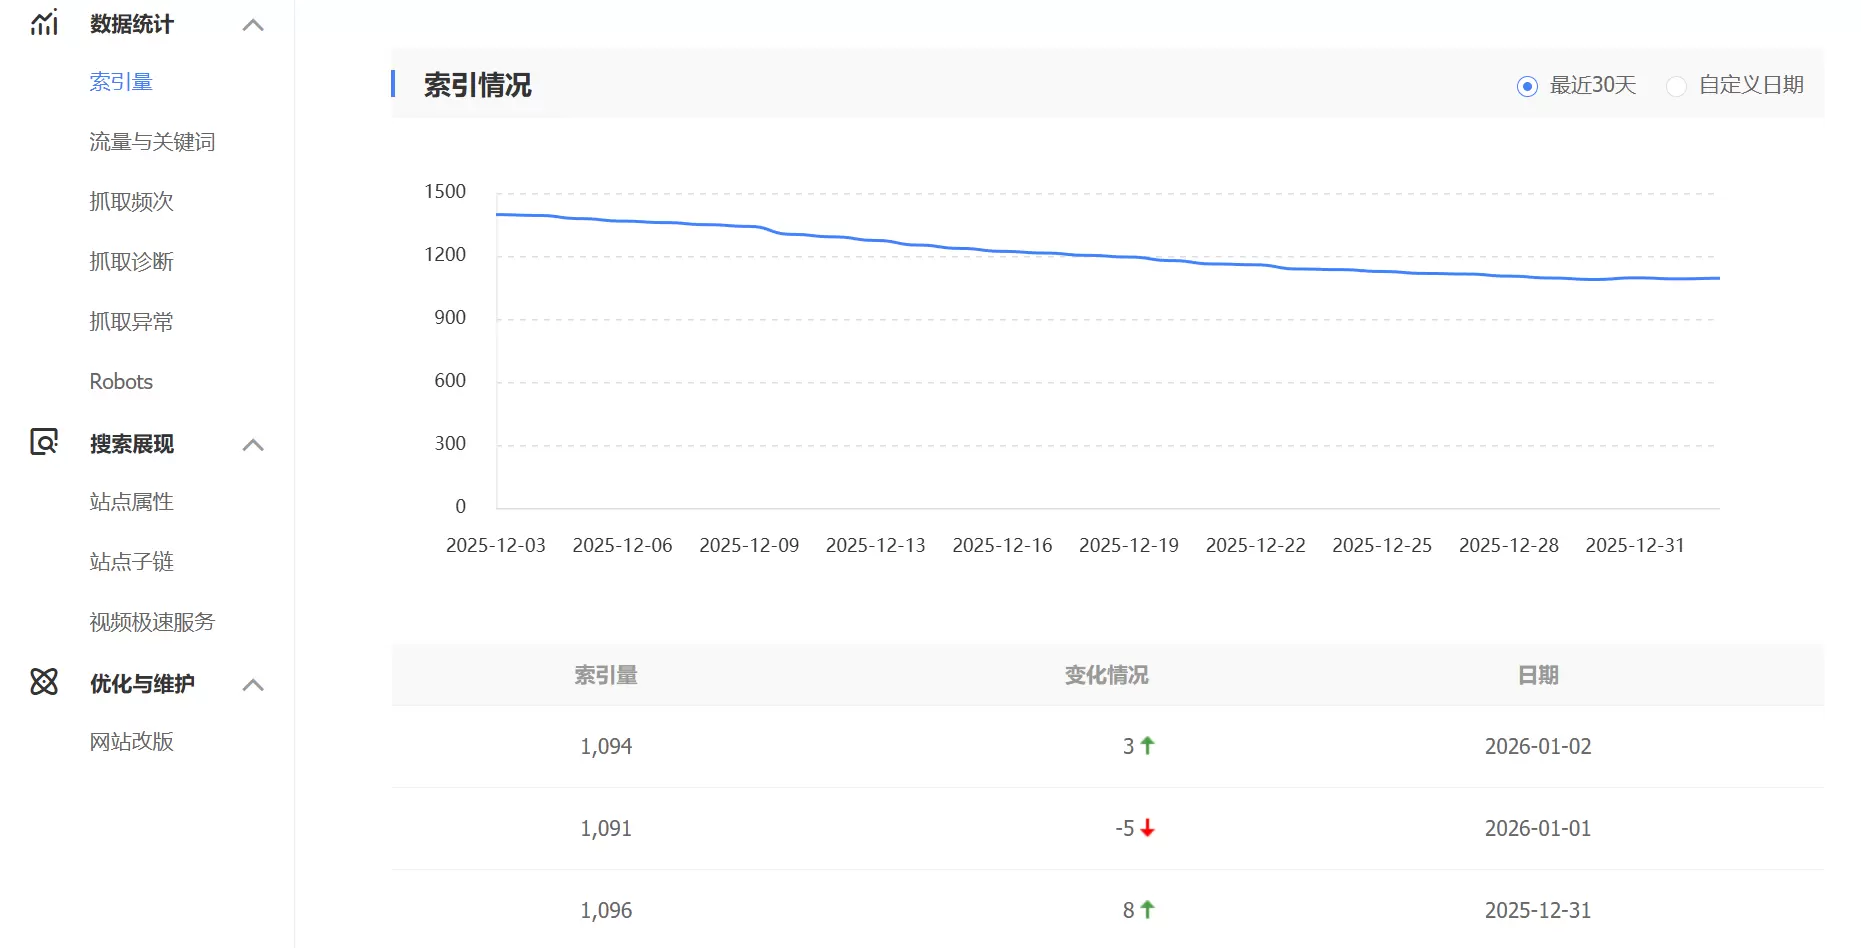Select the 最近30天 radio option
Viewport: 1861px width, 948px height.
1527,86
